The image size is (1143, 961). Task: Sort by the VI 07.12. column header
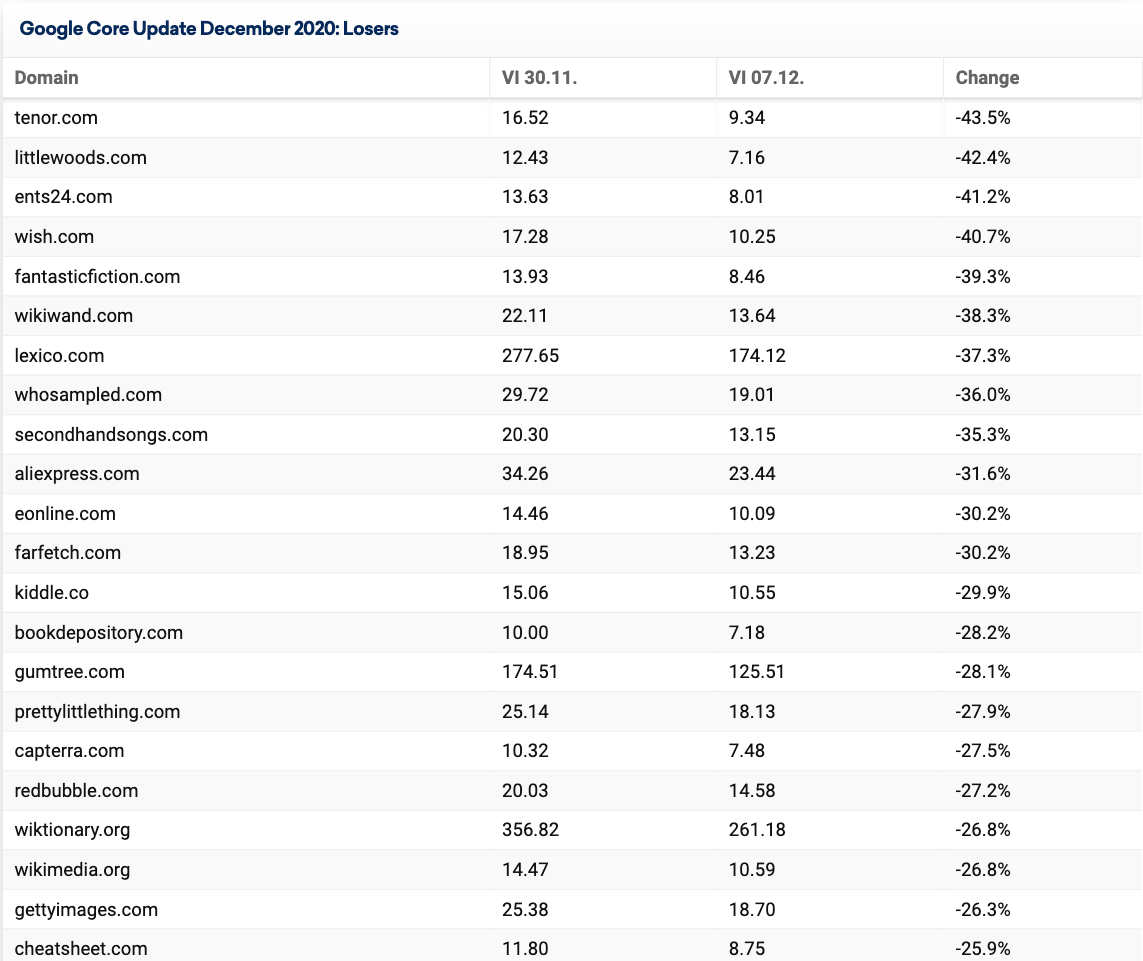click(765, 77)
